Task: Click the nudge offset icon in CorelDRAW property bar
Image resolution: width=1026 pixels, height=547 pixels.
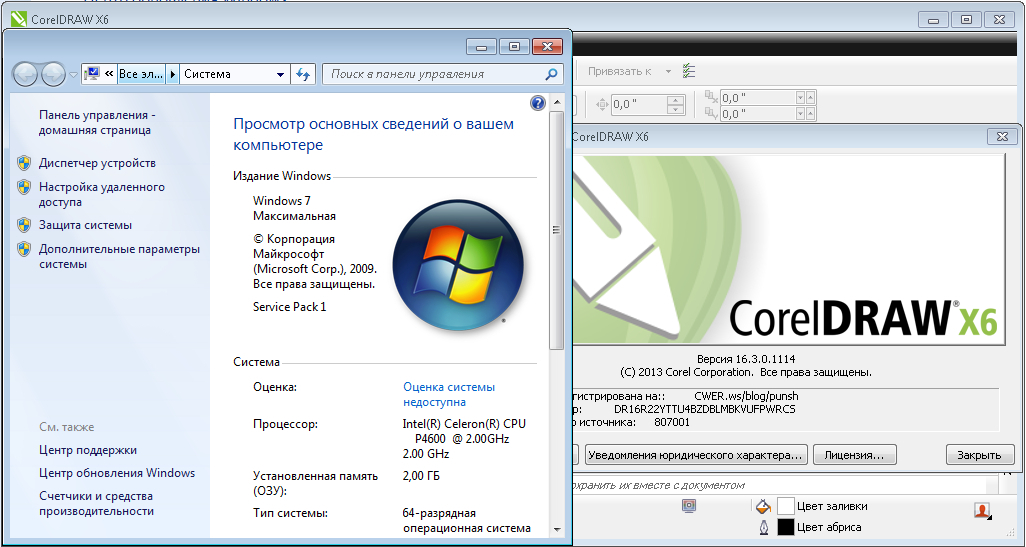Action: pyautogui.click(x=602, y=104)
